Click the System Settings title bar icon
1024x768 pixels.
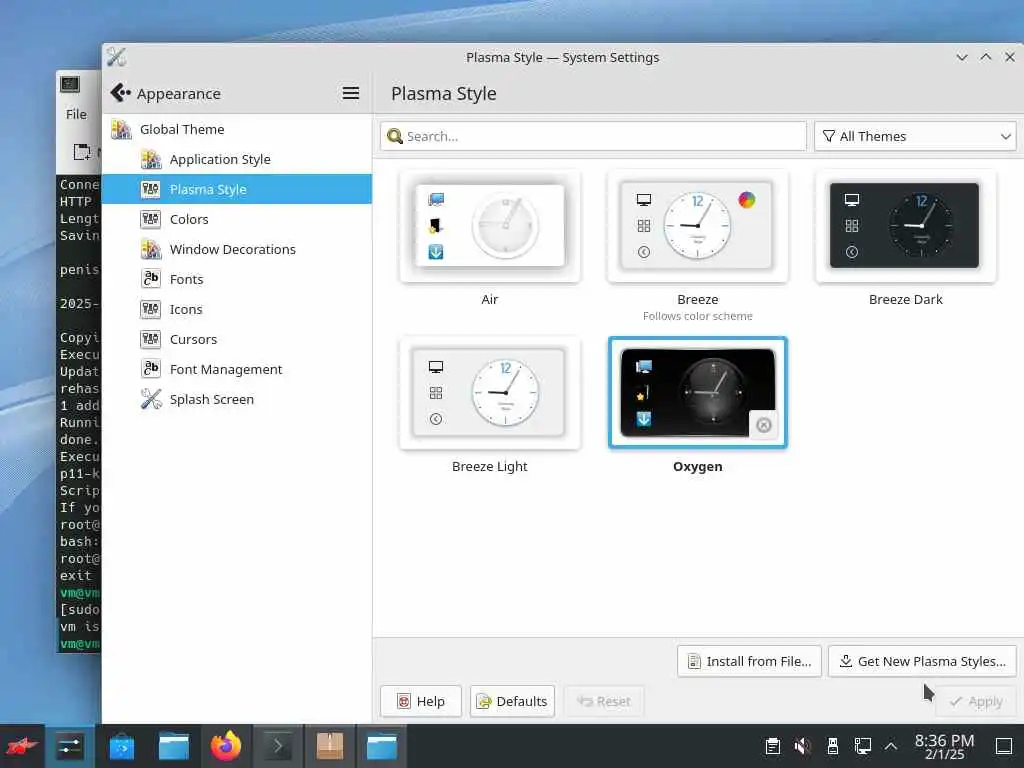click(116, 57)
